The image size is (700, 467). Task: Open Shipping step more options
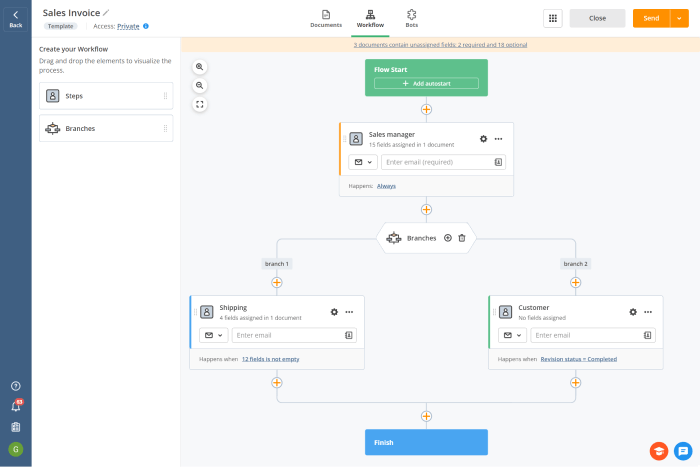349,312
